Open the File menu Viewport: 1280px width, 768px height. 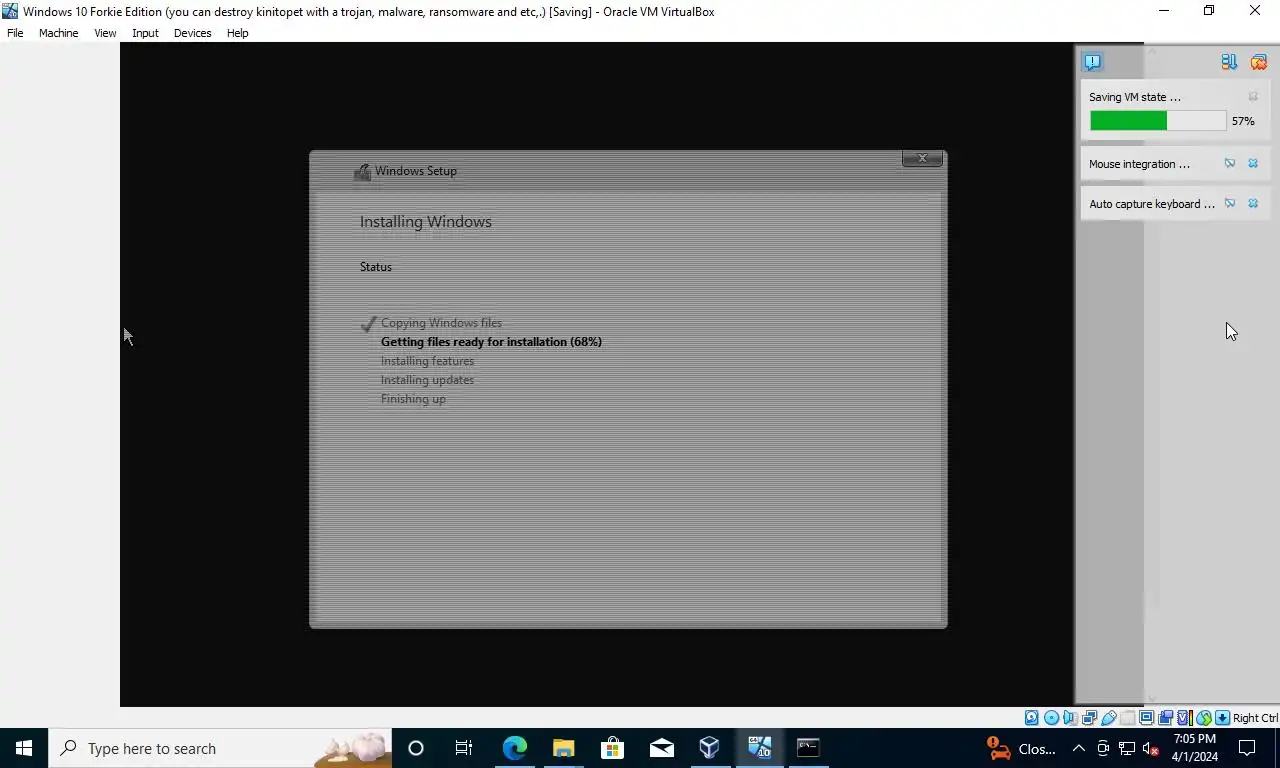point(15,33)
